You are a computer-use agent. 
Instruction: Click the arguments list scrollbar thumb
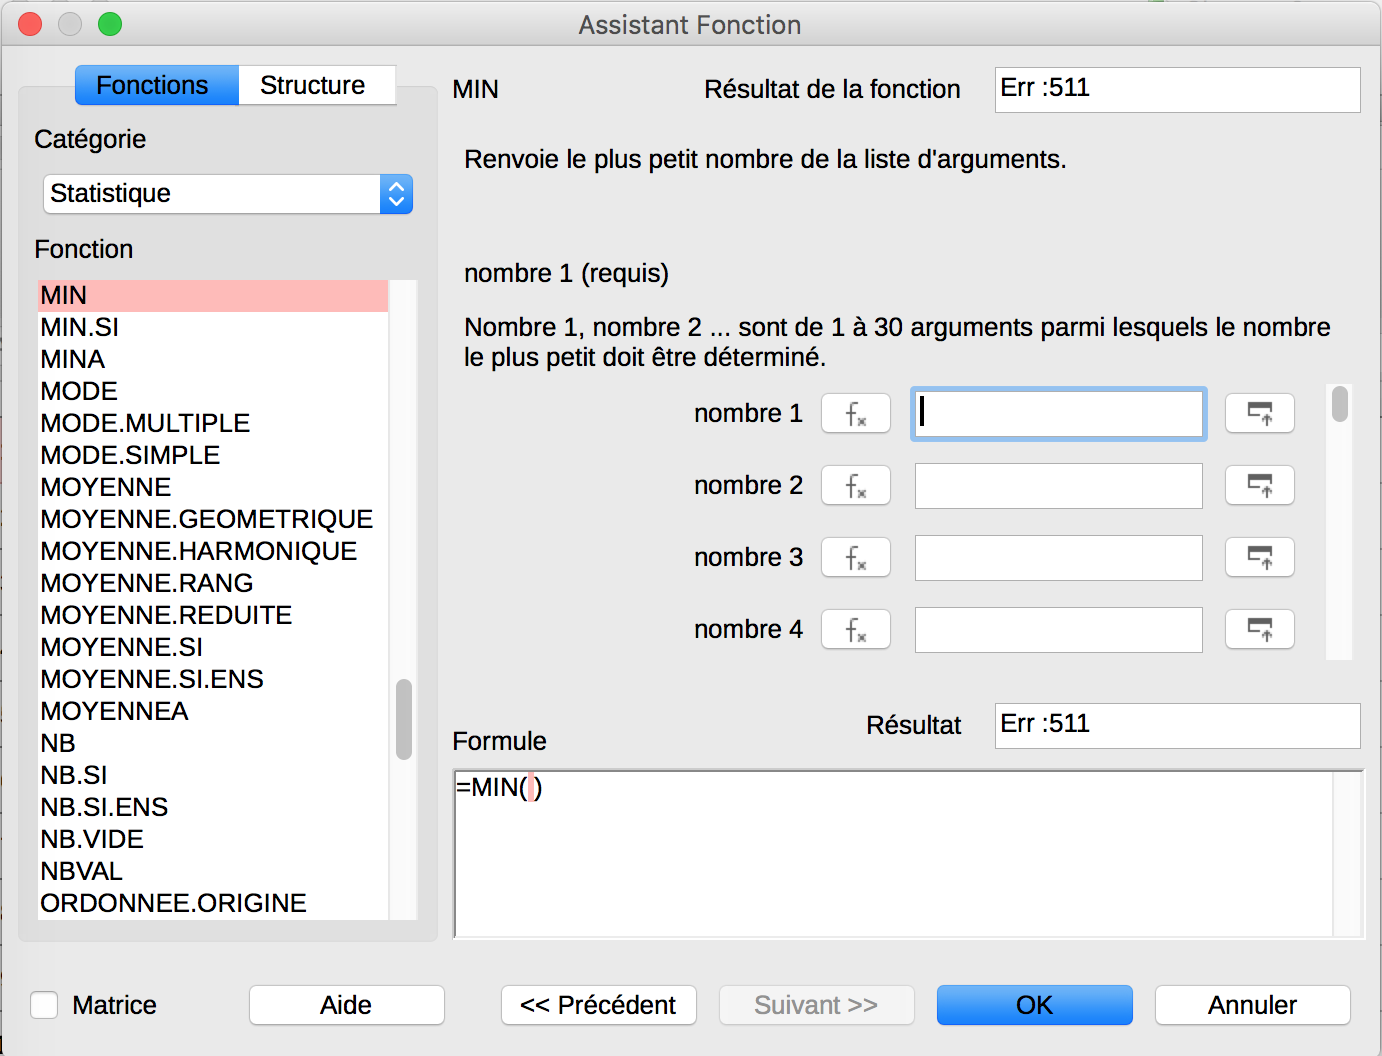pyautogui.click(x=1340, y=404)
